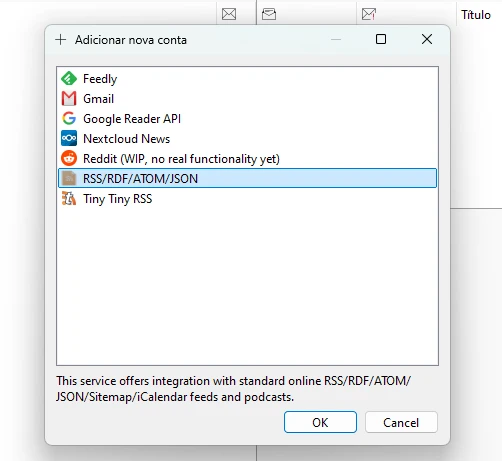Click the Título column header
Viewport: 502px width, 461px height.
(x=476, y=15)
